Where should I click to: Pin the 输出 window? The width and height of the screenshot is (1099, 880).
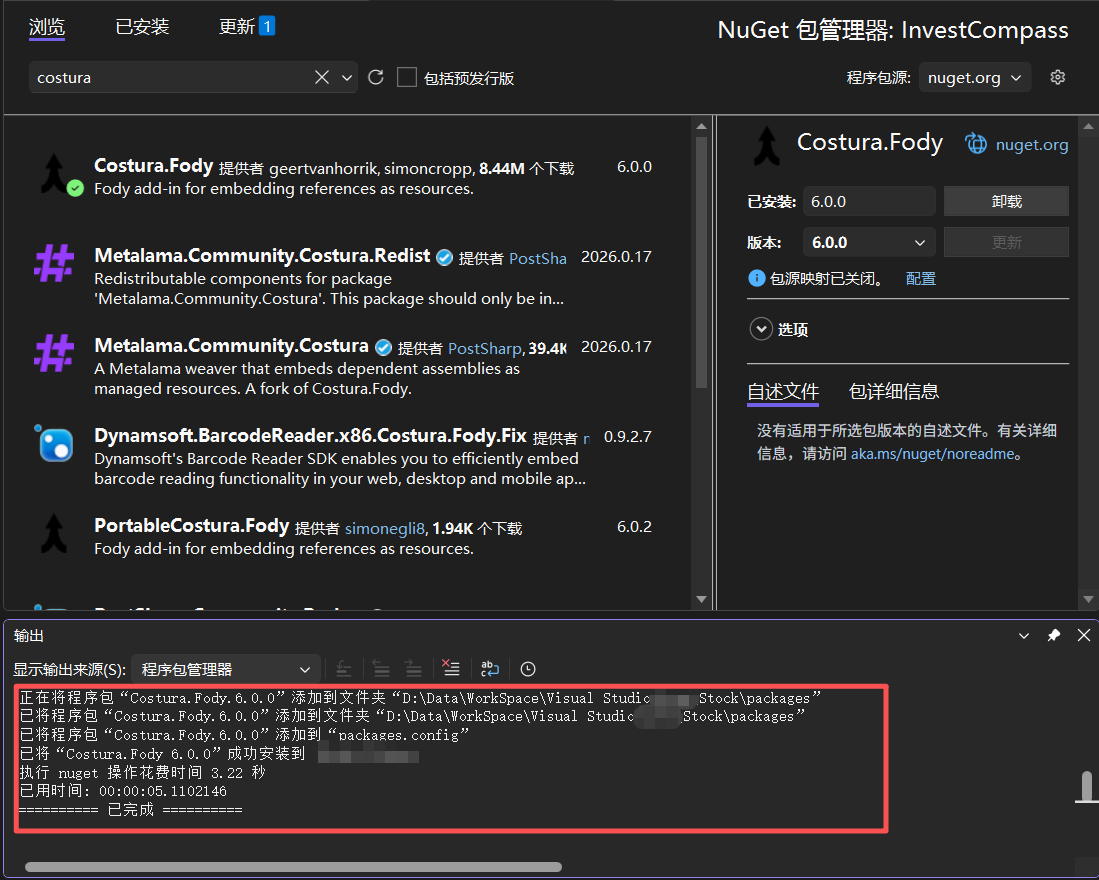[1053, 635]
